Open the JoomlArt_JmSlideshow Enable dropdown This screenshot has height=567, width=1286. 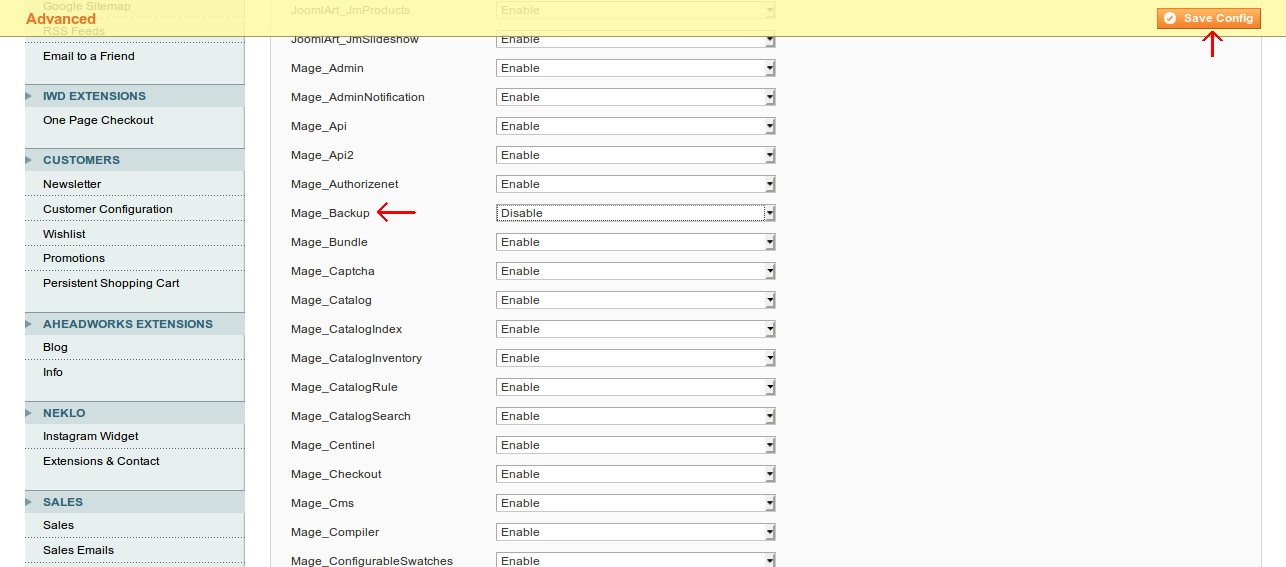(x=636, y=39)
